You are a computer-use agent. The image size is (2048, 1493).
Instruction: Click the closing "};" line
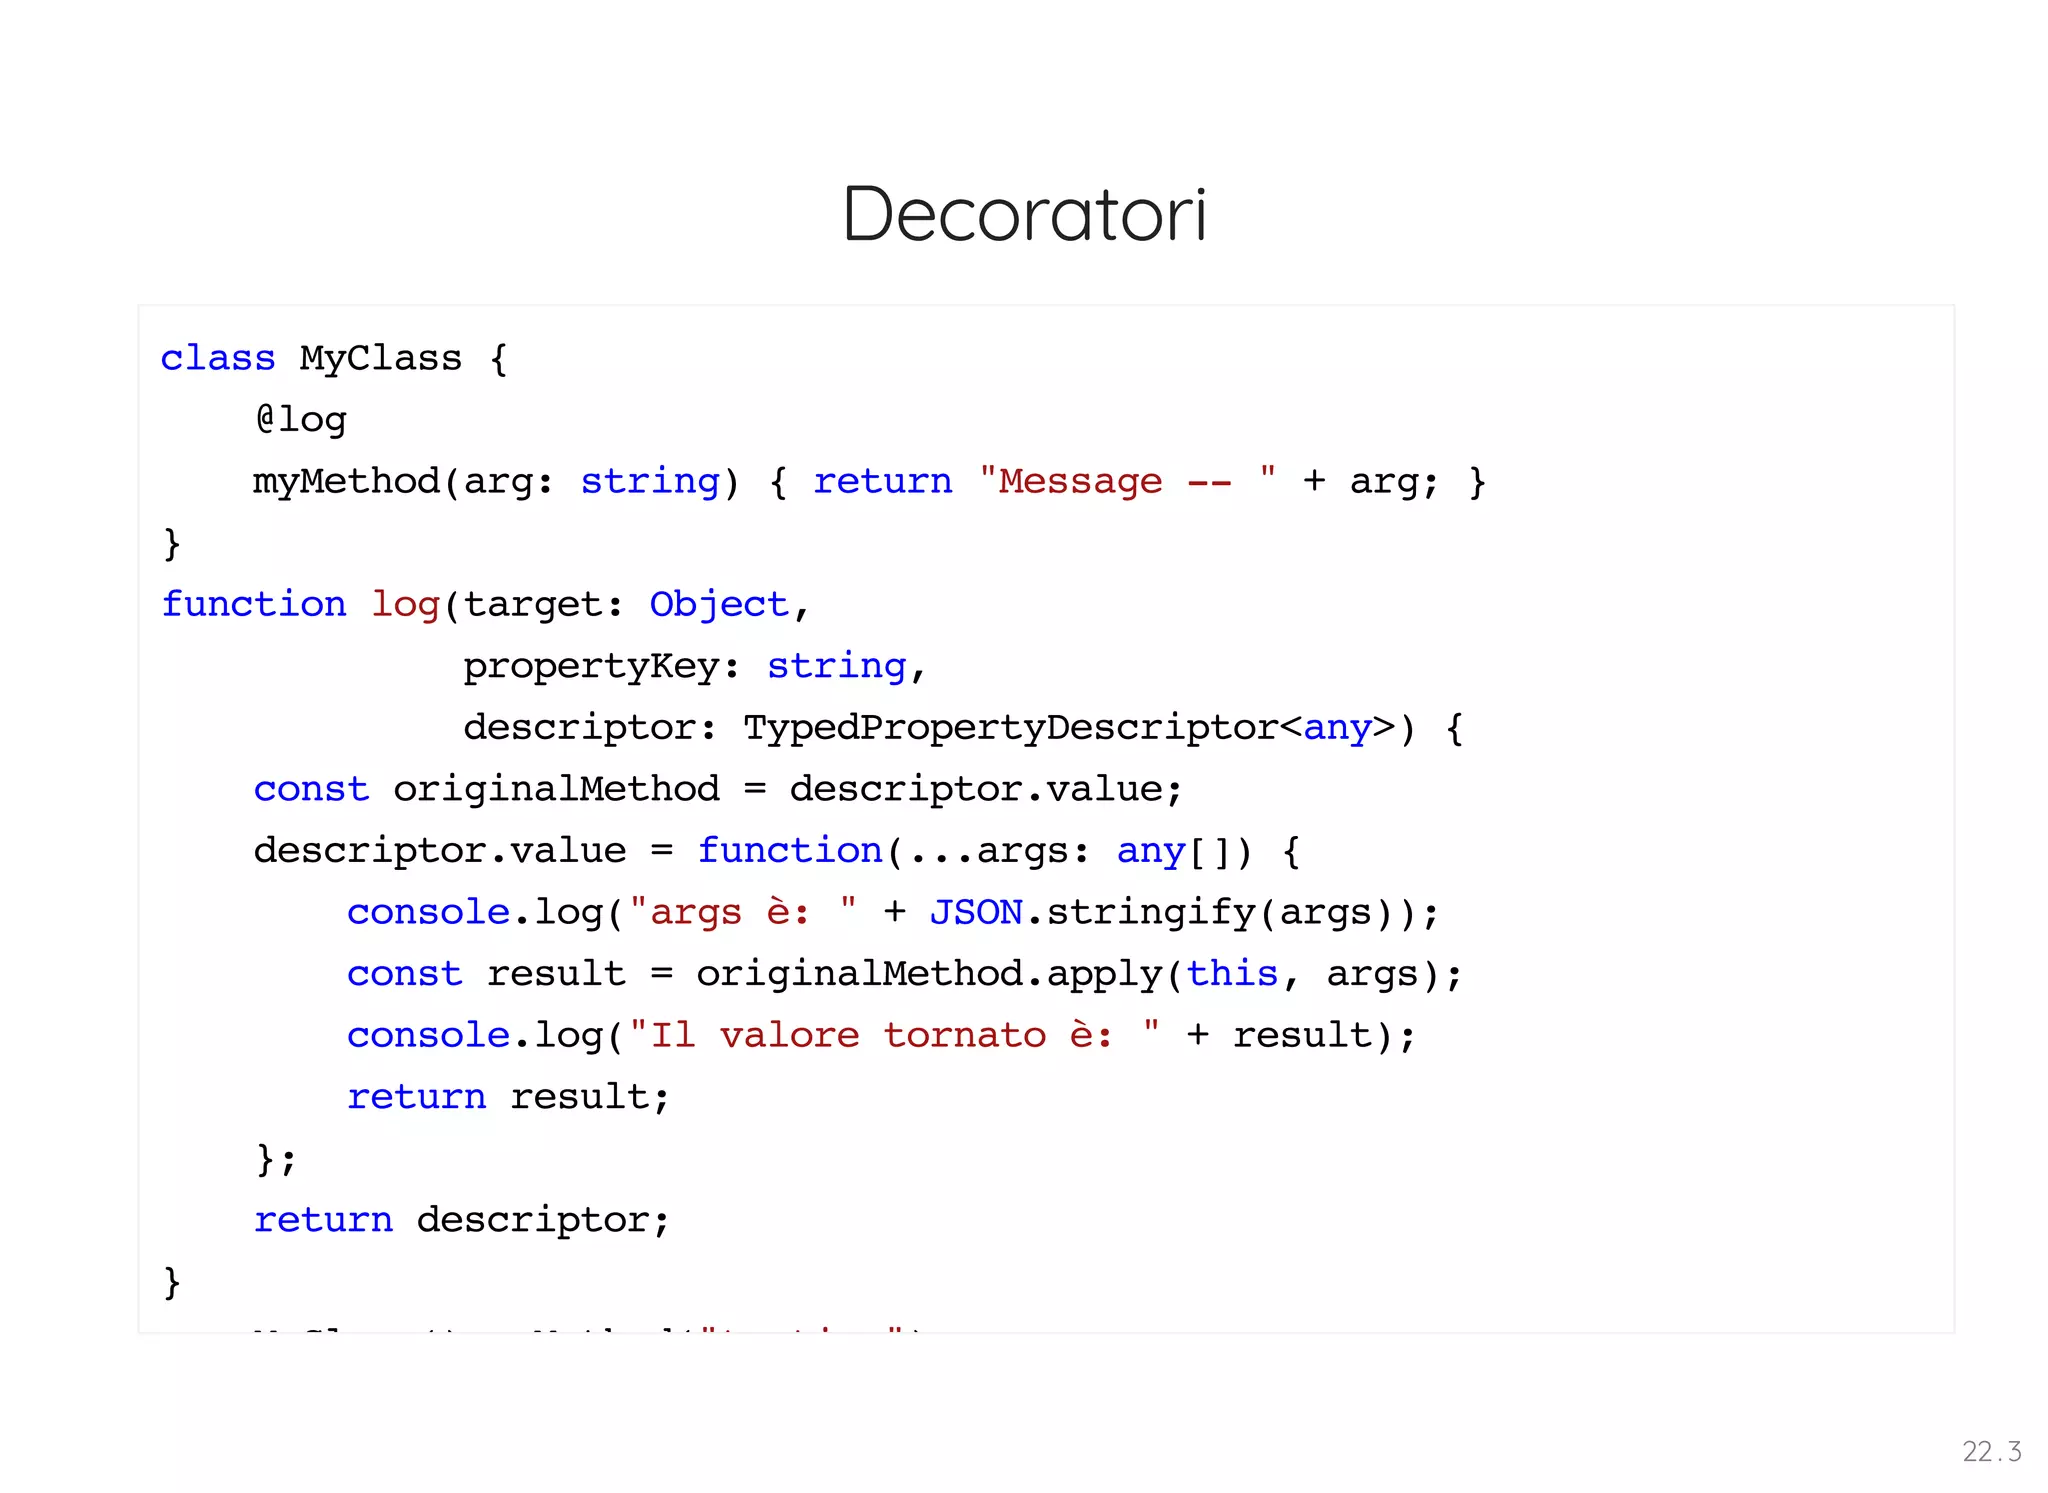[x=276, y=1159]
